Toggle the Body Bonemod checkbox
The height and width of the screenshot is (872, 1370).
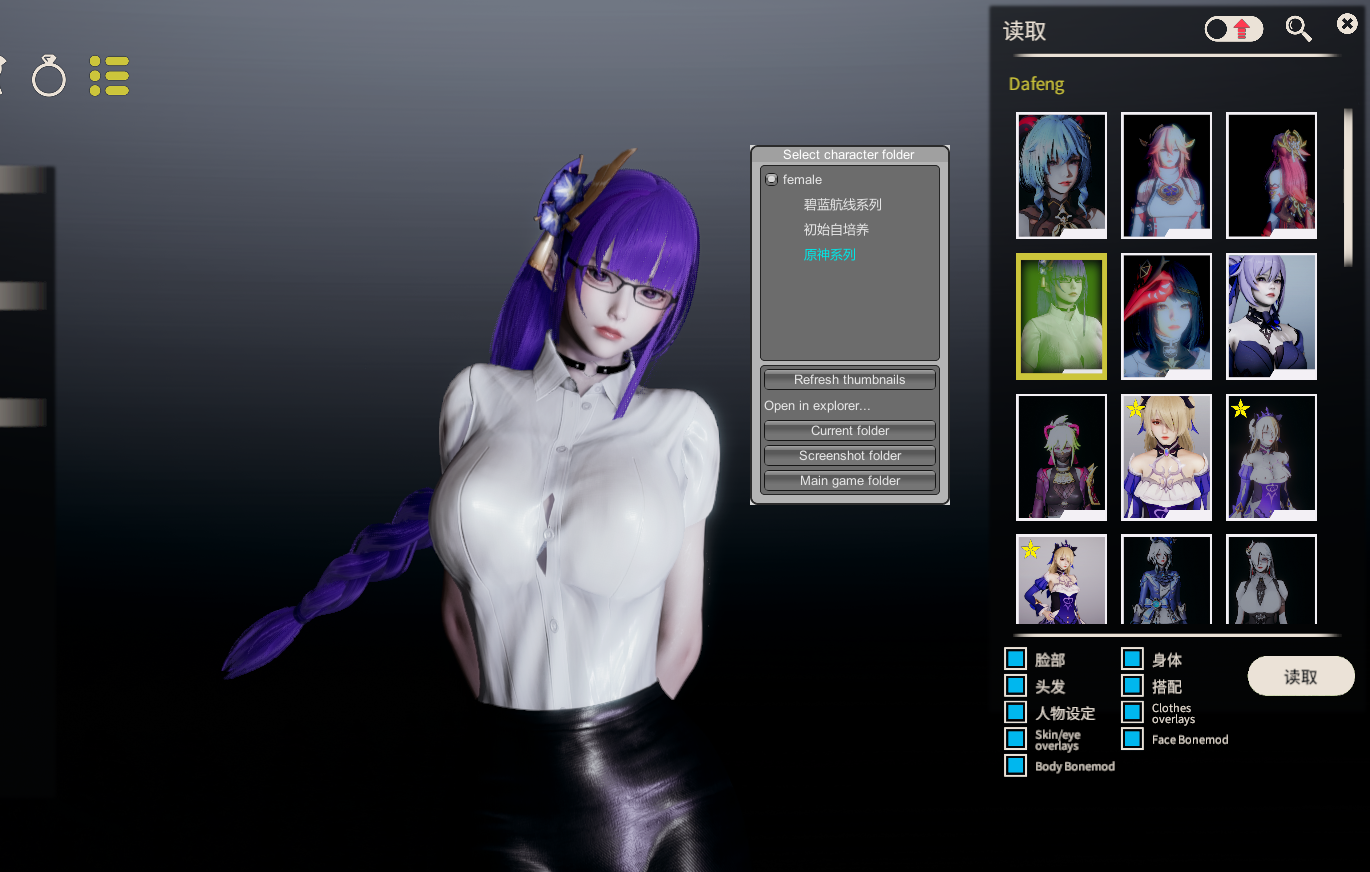pos(1015,766)
